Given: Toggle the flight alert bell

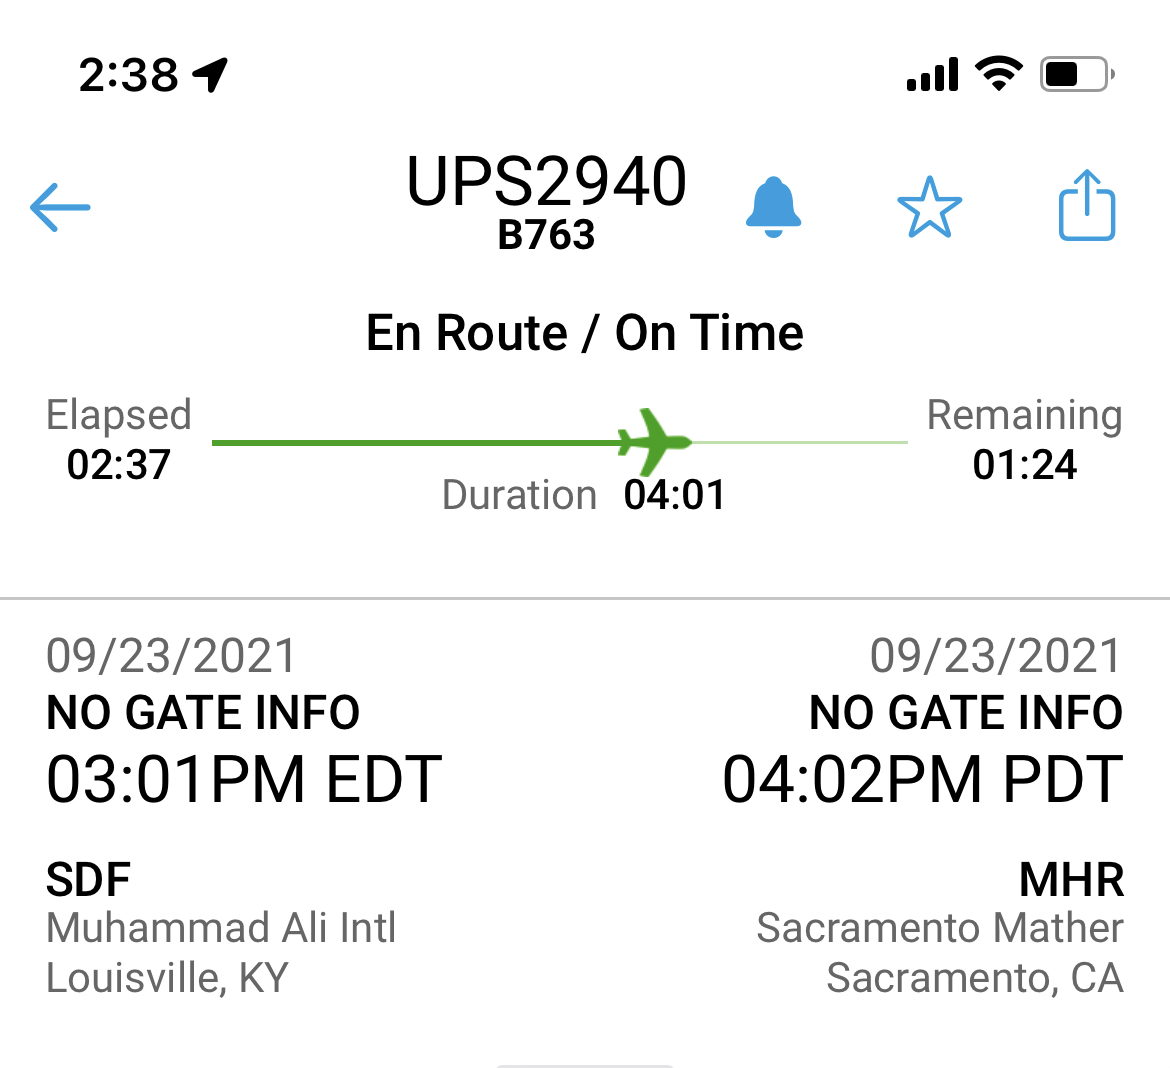Looking at the screenshot, I should pyautogui.click(x=773, y=207).
